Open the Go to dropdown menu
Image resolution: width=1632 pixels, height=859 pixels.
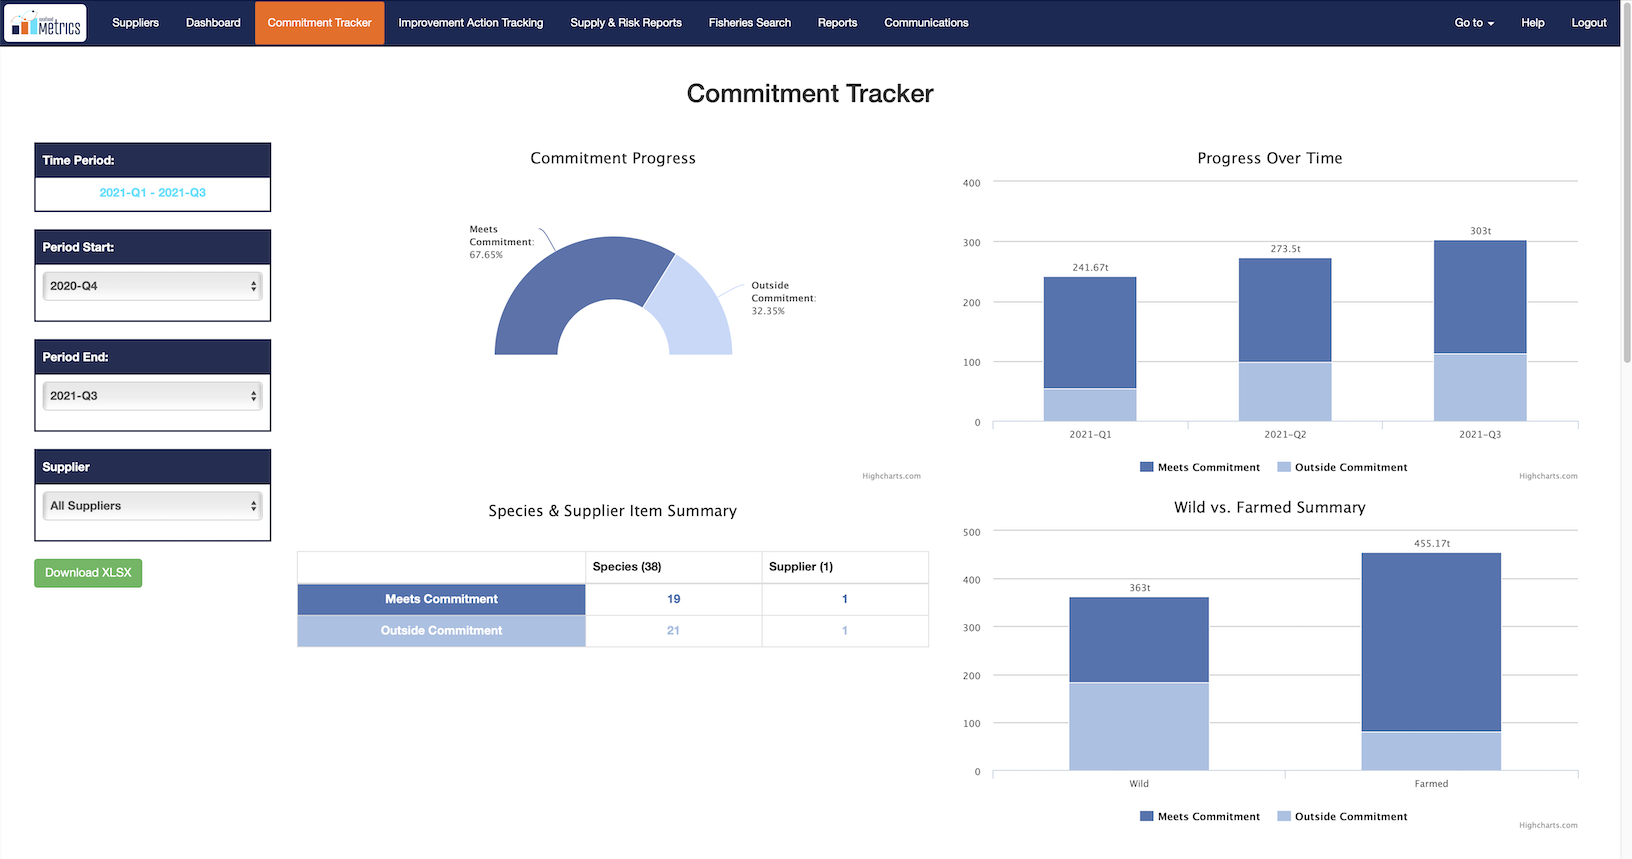click(1473, 23)
